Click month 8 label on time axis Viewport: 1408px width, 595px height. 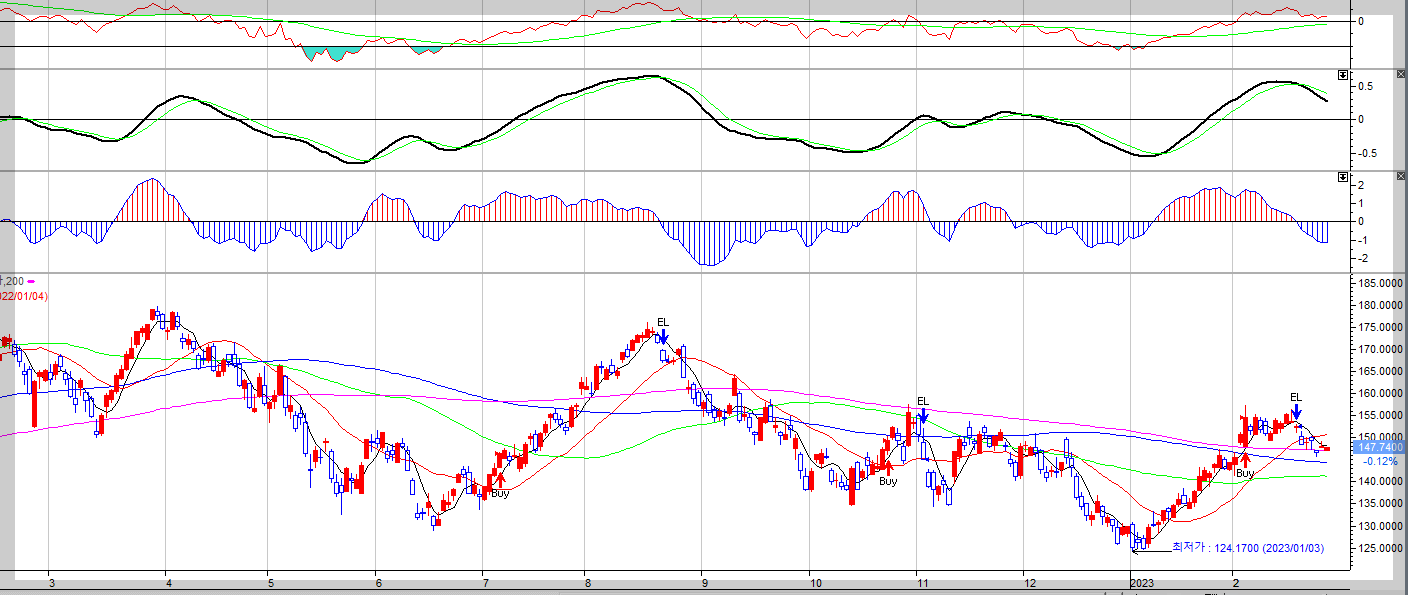(x=588, y=582)
